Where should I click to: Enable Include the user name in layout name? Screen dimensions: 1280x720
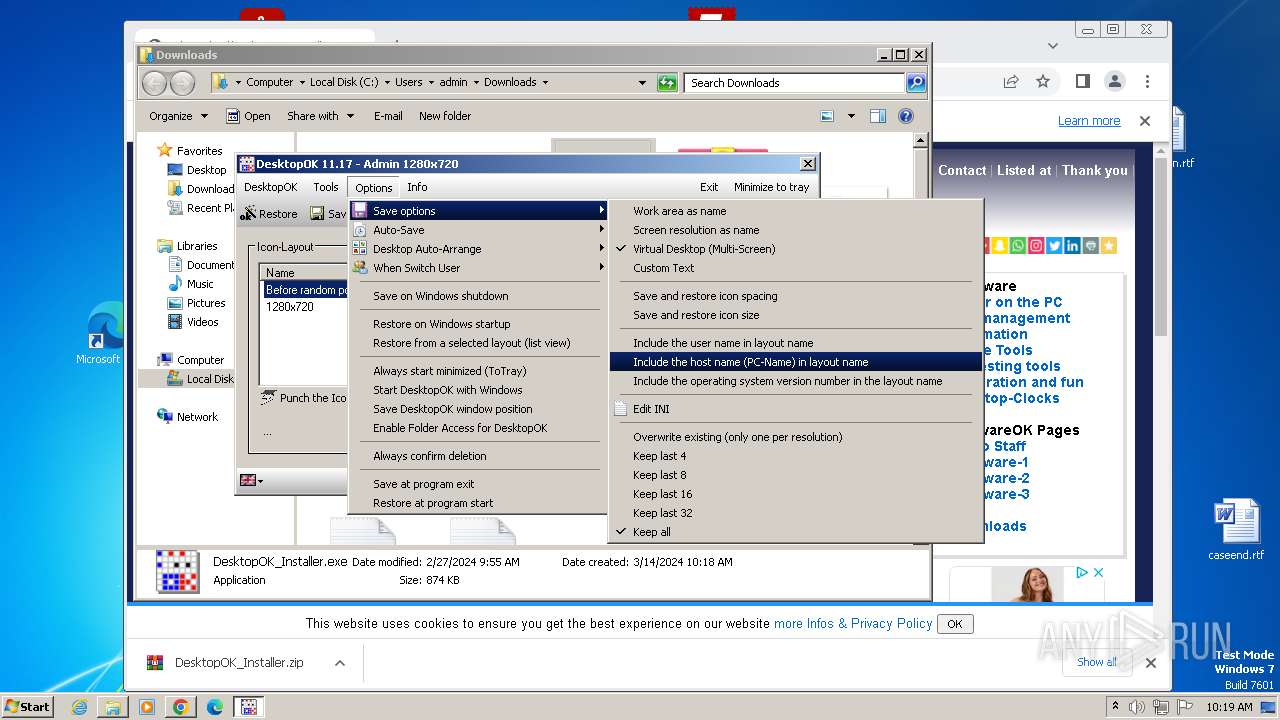(x=795, y=343)
